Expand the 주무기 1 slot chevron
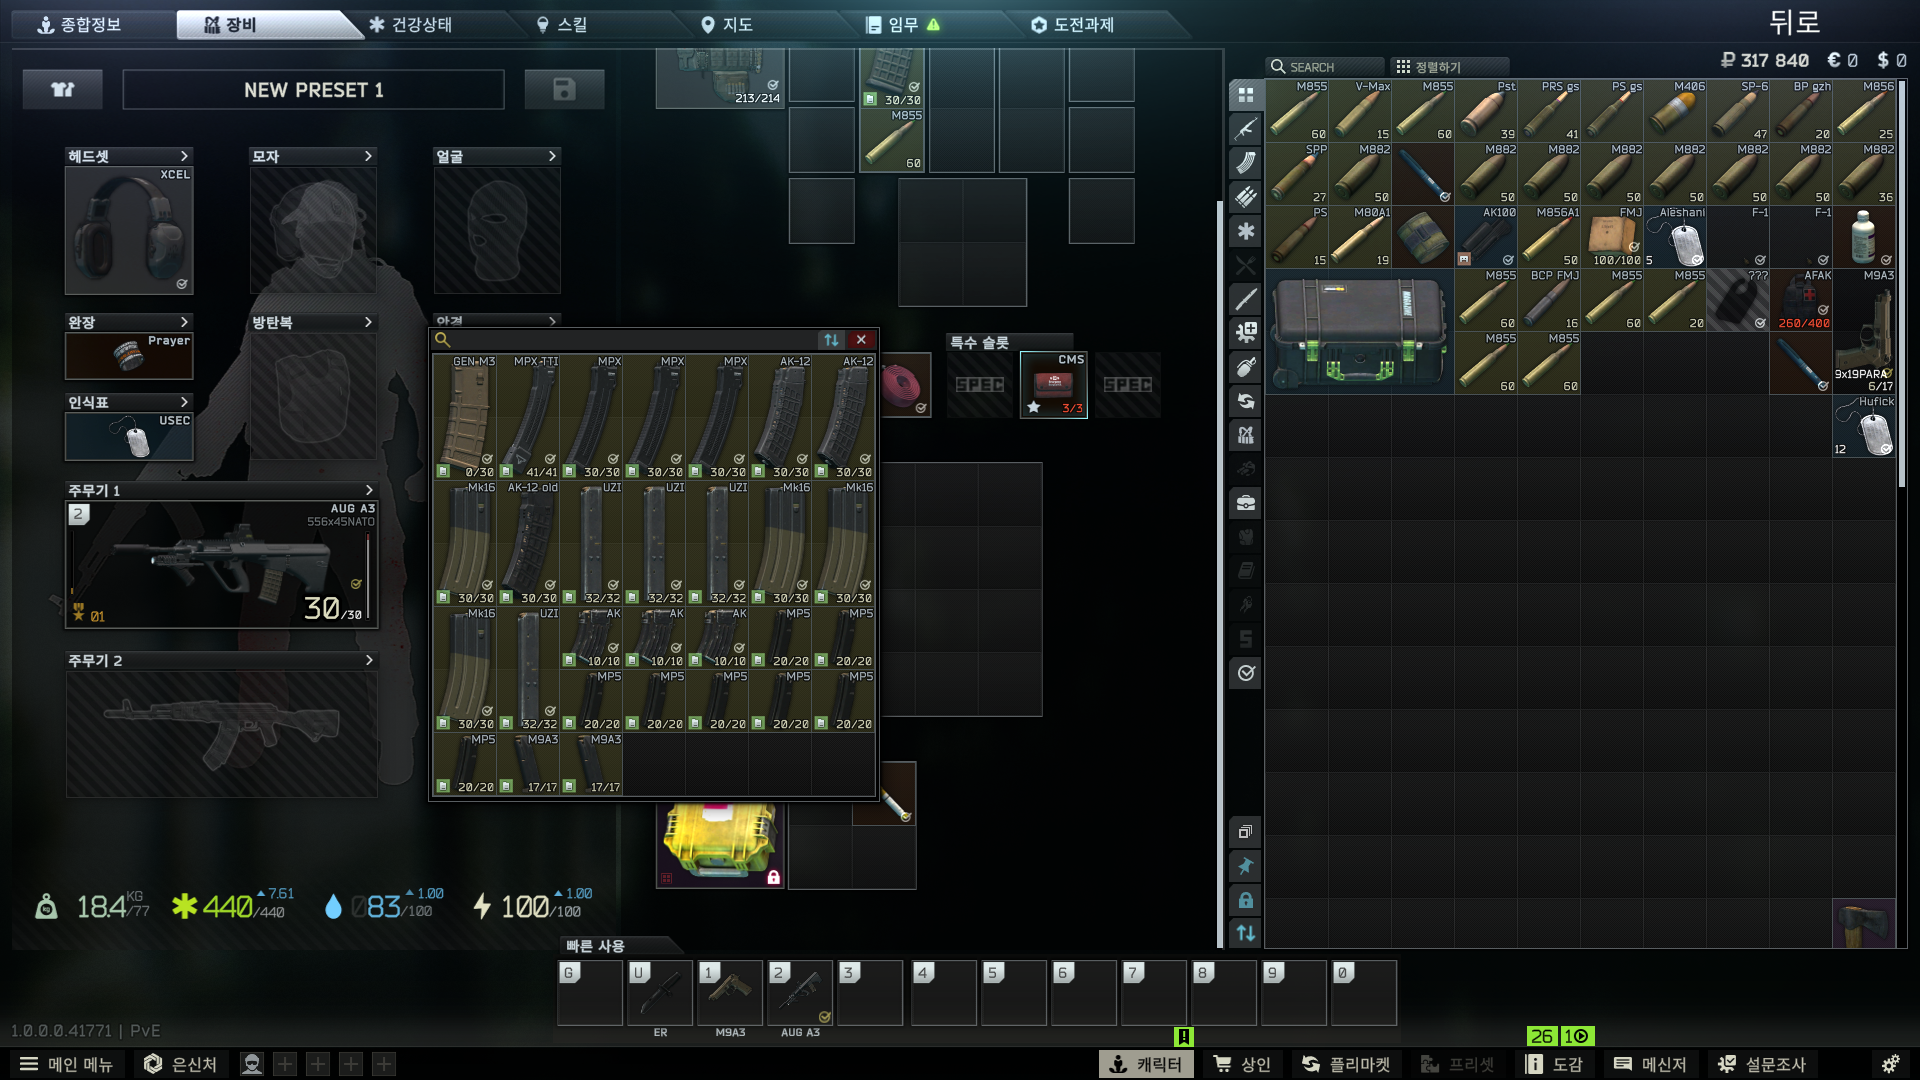This screenshot has width=1920, height=1080. tap(369, 490)
